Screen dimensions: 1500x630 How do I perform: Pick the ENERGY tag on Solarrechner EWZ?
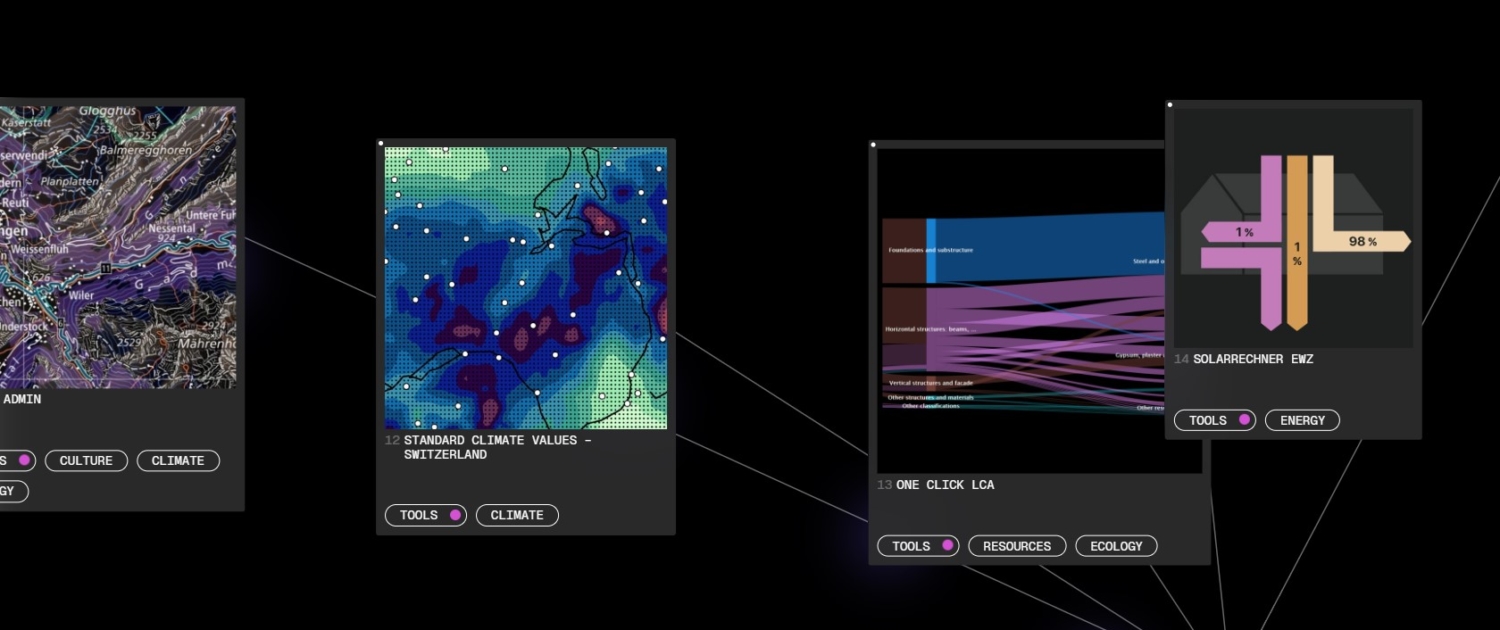click(1302, 420)
